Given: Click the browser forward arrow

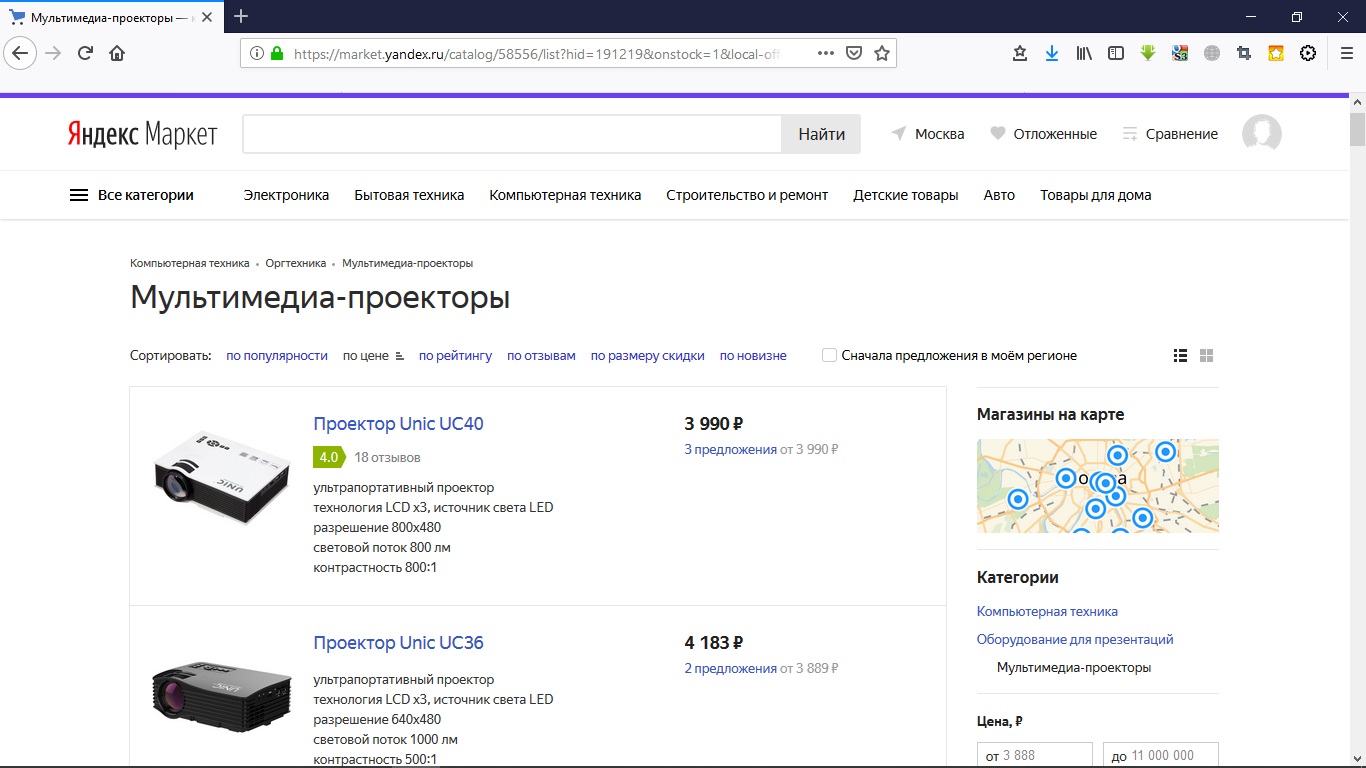Looking at the screenshot, I should click(x=53, y=53).
